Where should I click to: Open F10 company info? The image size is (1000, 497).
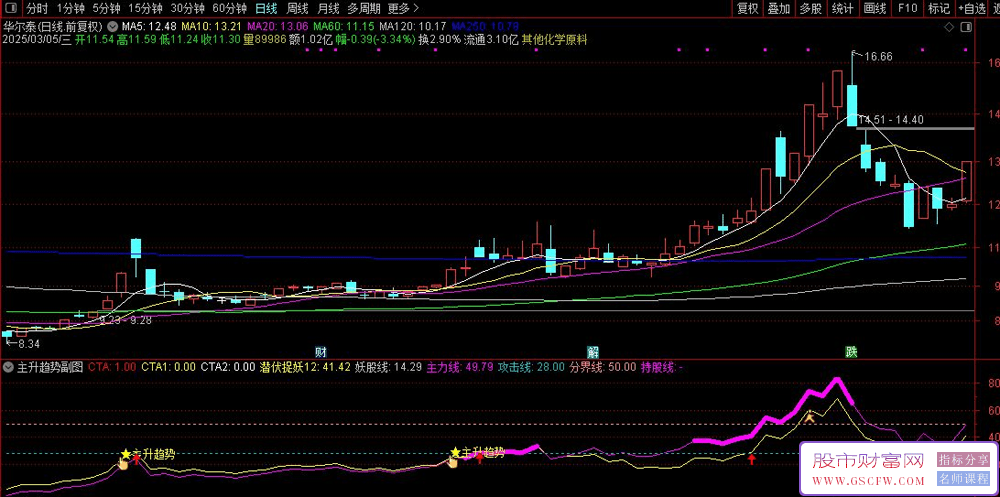pos(907,8)
